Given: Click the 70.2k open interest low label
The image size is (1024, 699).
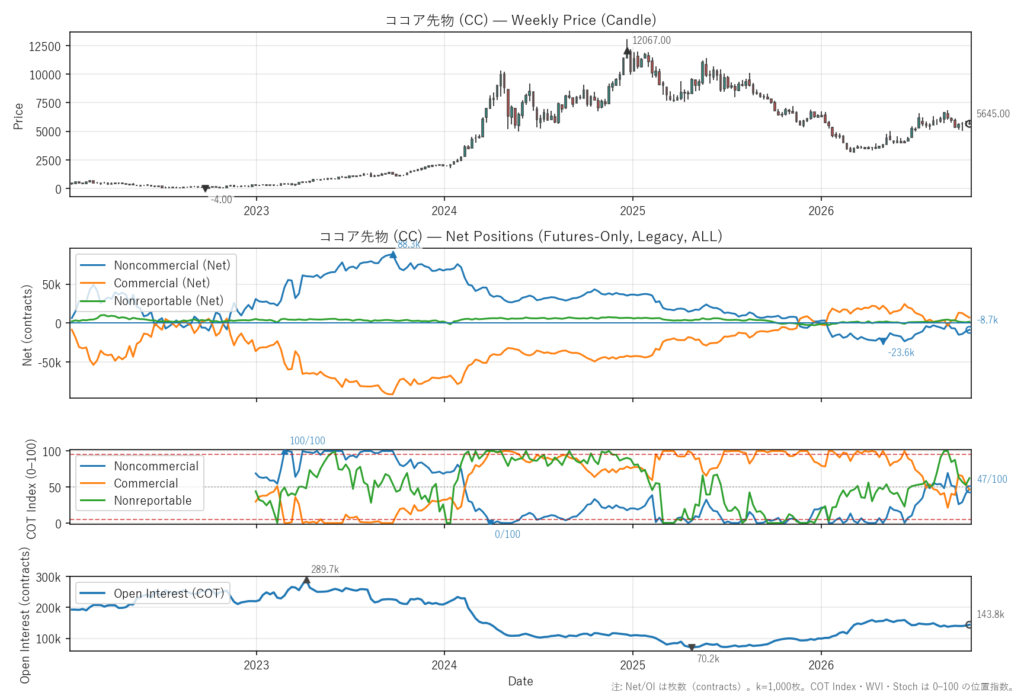Looking at the screenshot, I should [708, 659].
